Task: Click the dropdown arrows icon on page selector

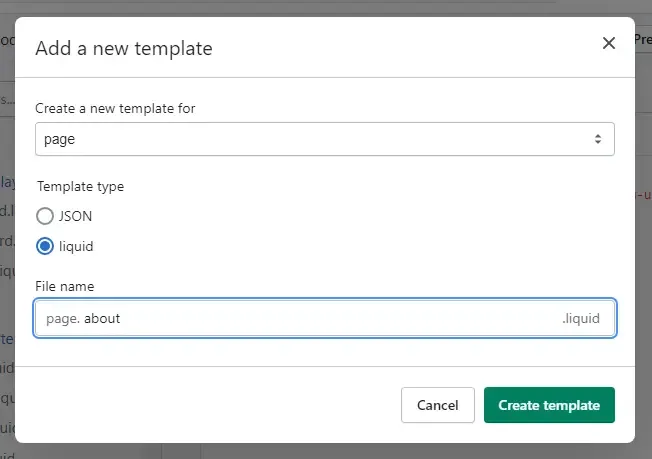Action: pos(598,139)
